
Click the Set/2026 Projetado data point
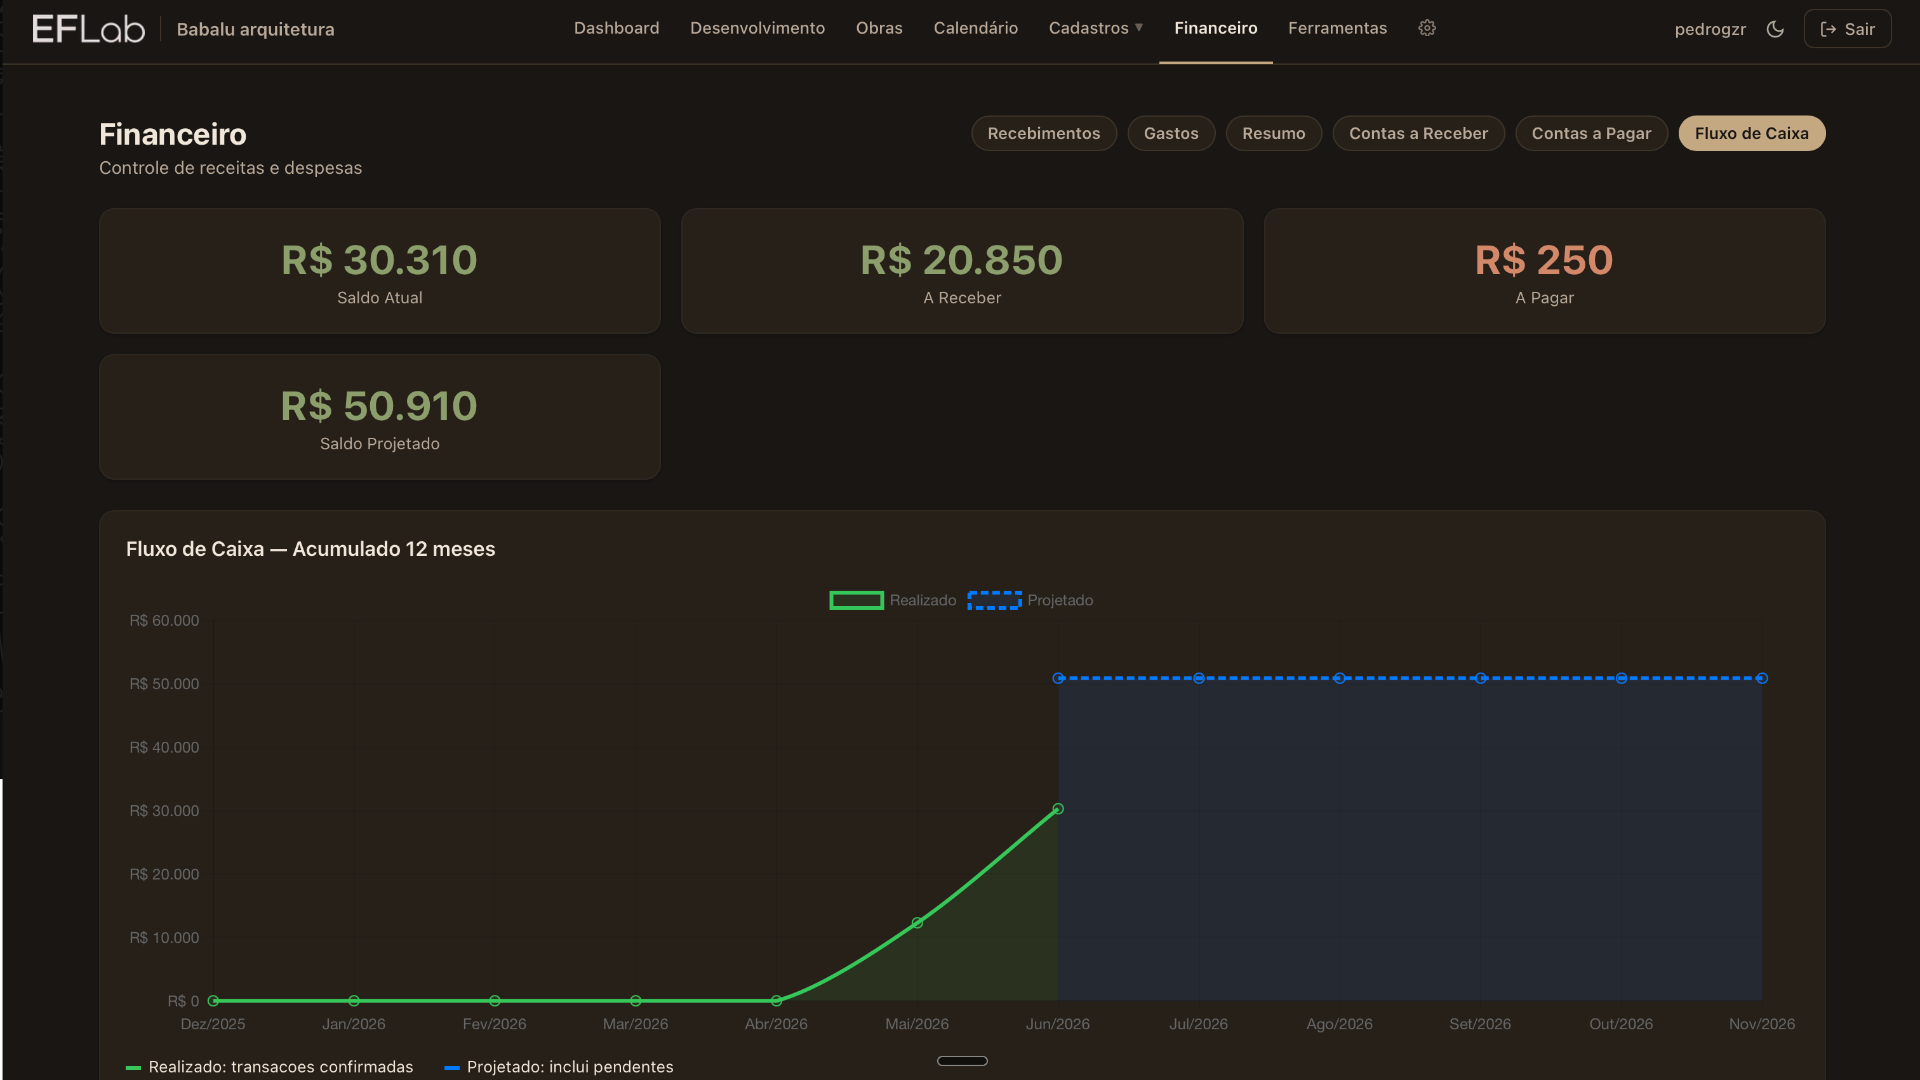pyautogui.click(x=1481, y=678)
